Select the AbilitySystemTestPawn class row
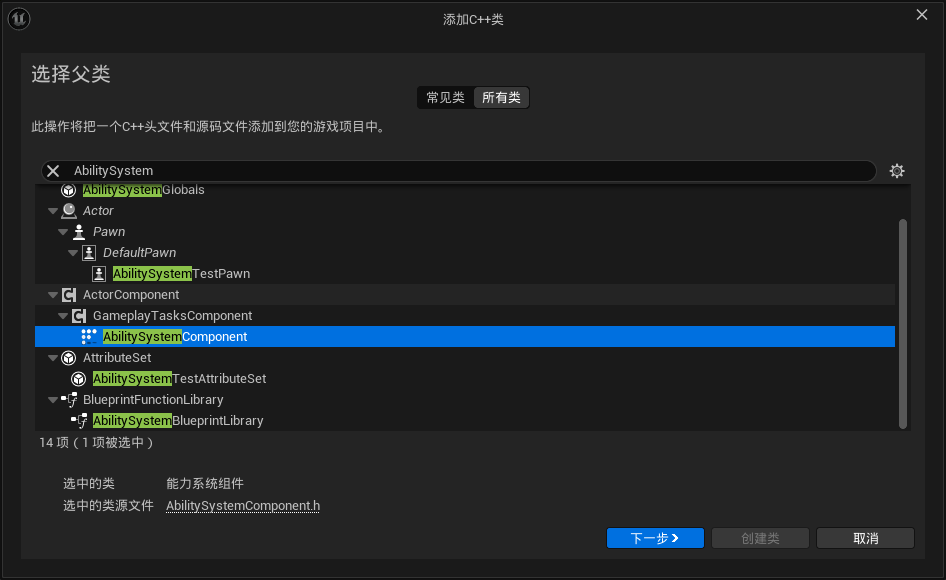 [465, 274]
